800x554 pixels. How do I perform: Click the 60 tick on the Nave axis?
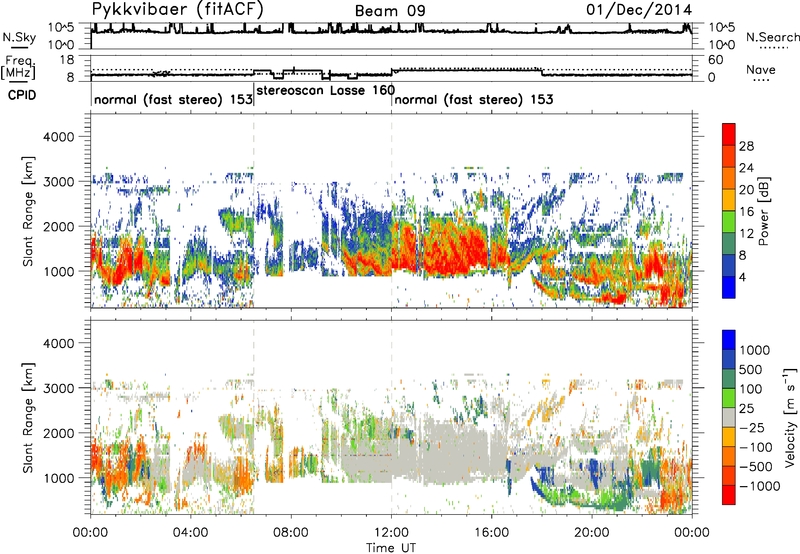point(715,60)
